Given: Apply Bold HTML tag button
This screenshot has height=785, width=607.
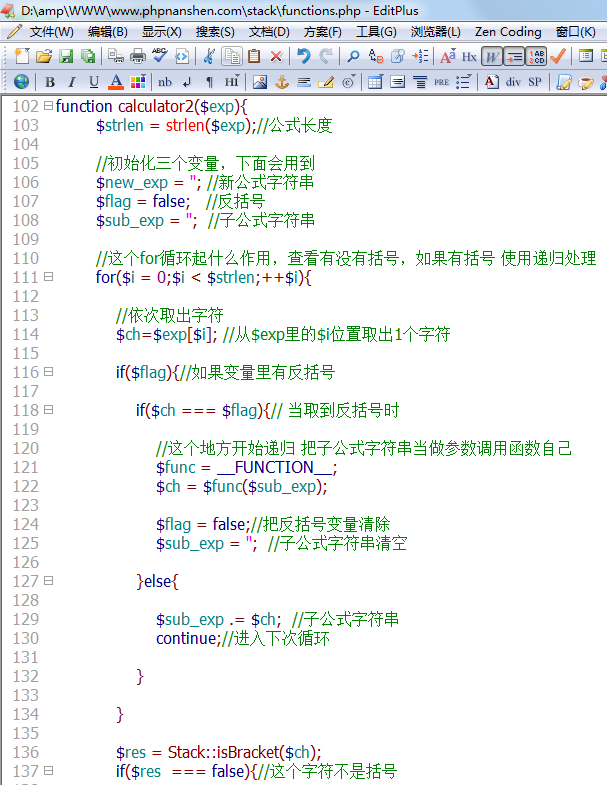Looking at the screenshot, I should click(x=50, y=82).
